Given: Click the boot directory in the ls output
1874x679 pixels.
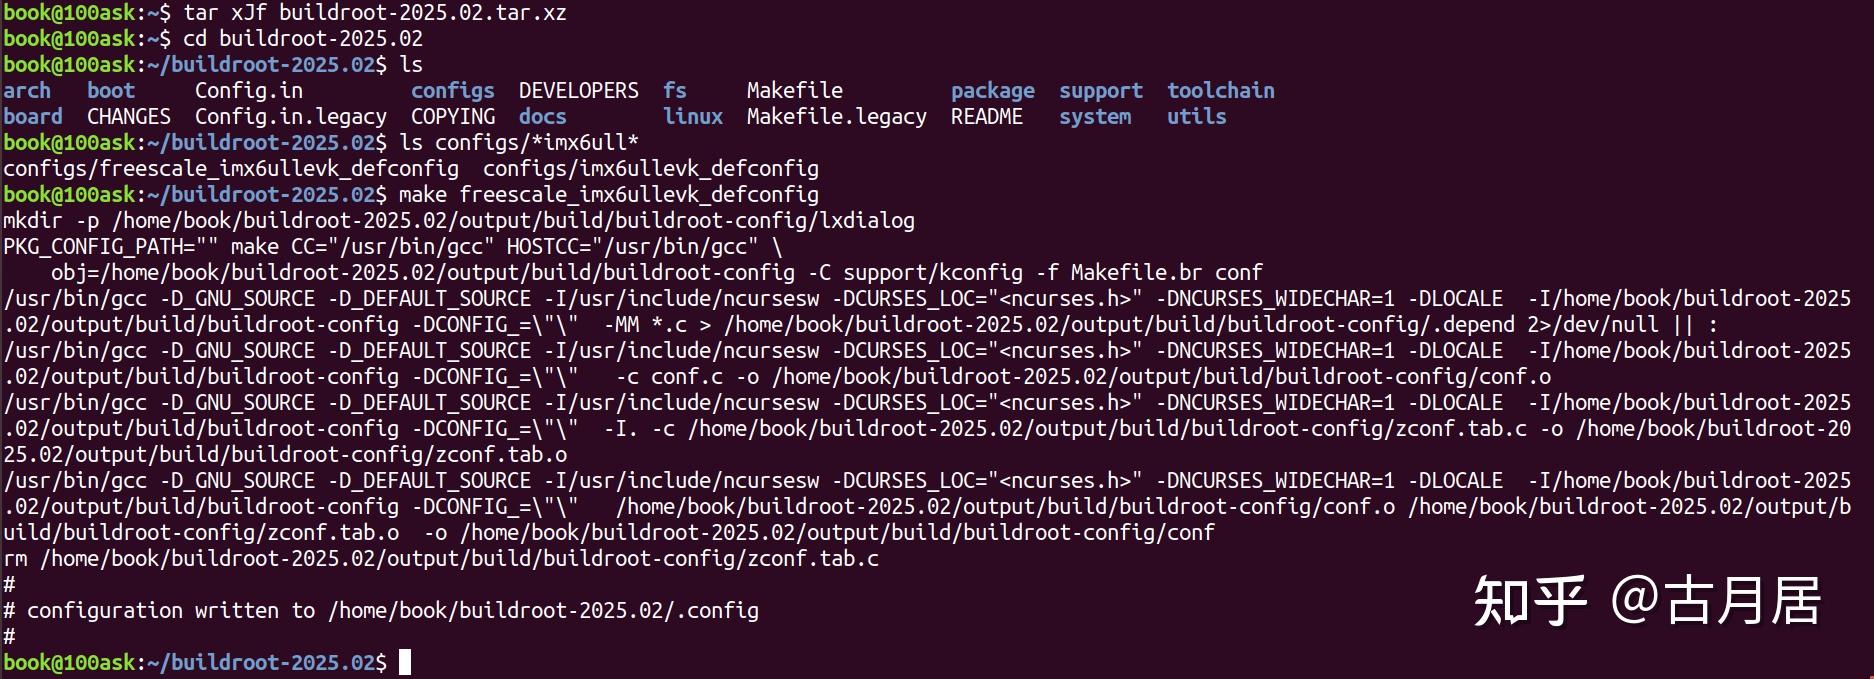Looking at the screenshot, I should coord(111,91).
